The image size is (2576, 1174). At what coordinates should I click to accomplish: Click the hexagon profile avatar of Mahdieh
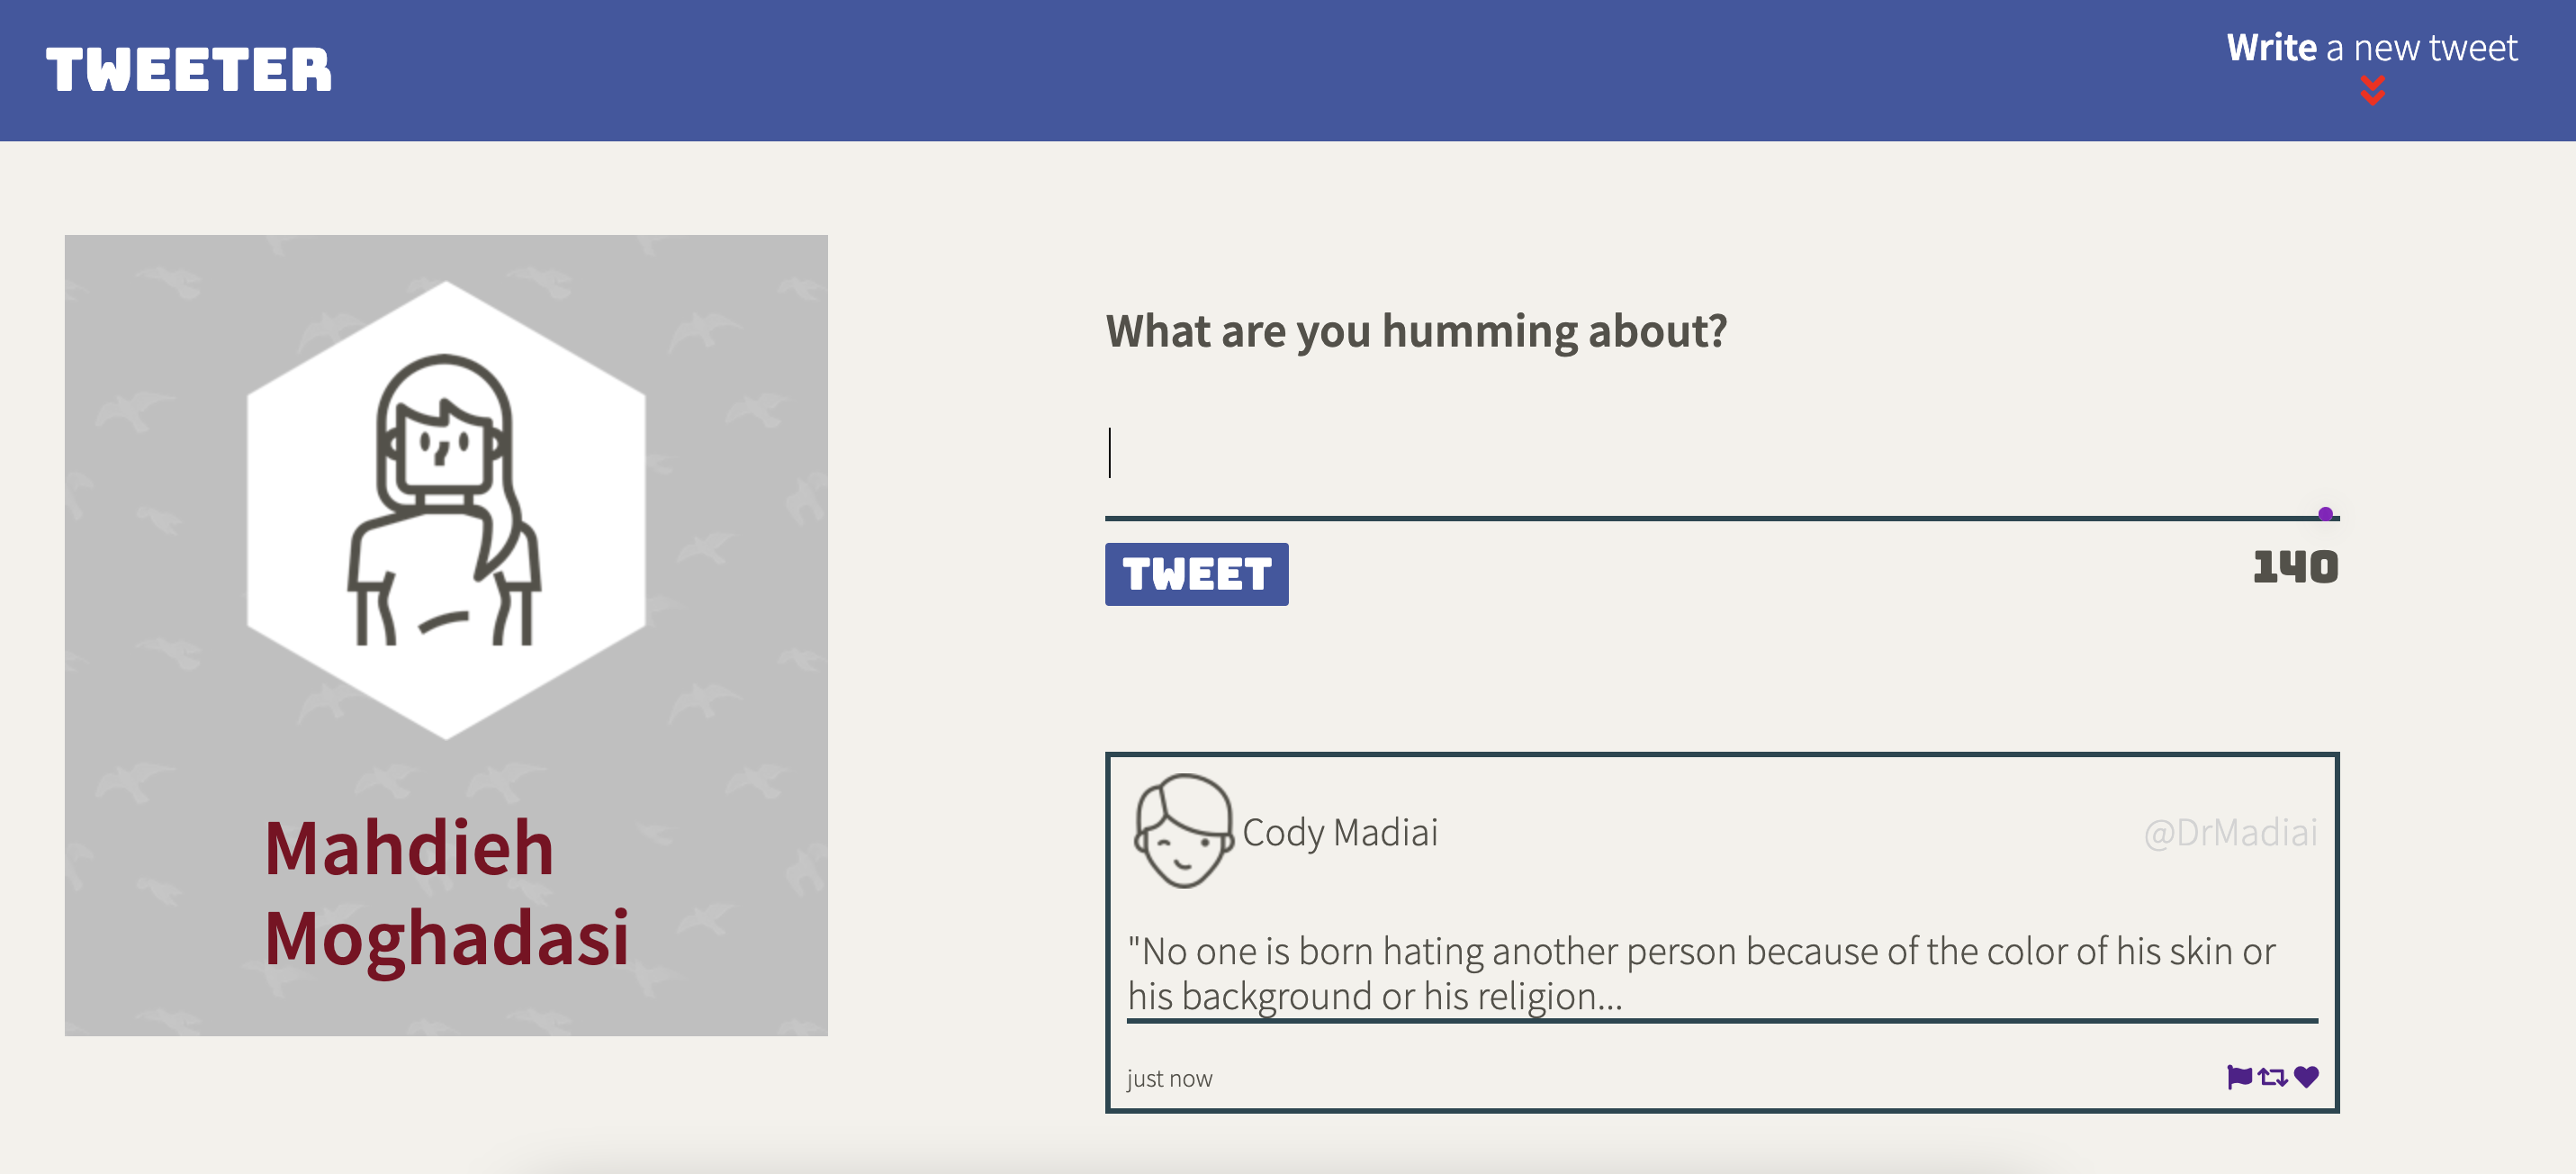(446, 510)
